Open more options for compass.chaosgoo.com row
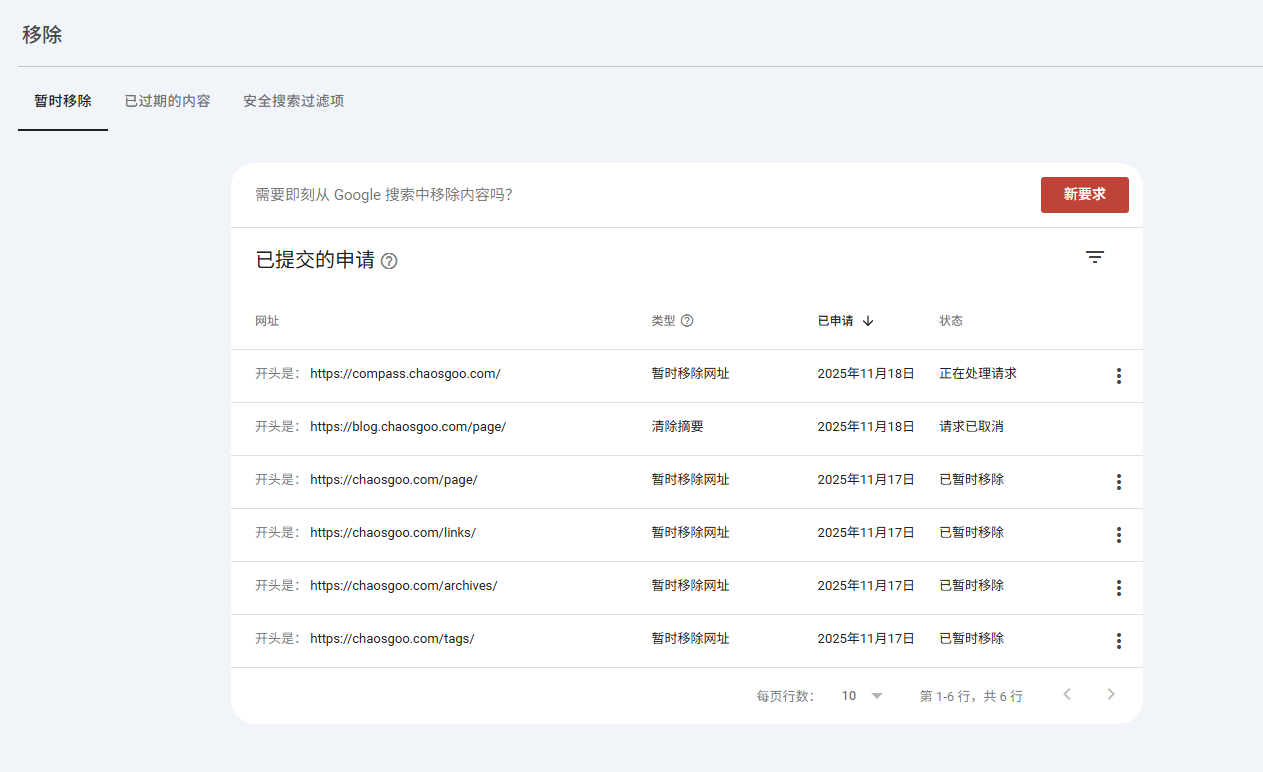The width and height of the screenshot is (1263, 772). tap(1118, 376)
